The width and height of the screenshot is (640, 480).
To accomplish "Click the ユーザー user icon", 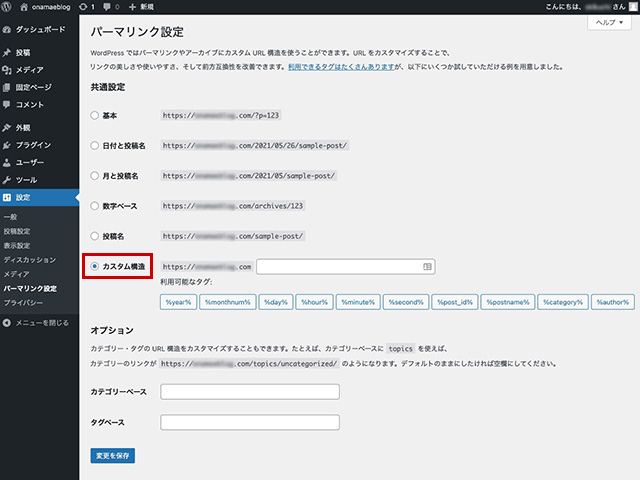I will pos(7,162).
